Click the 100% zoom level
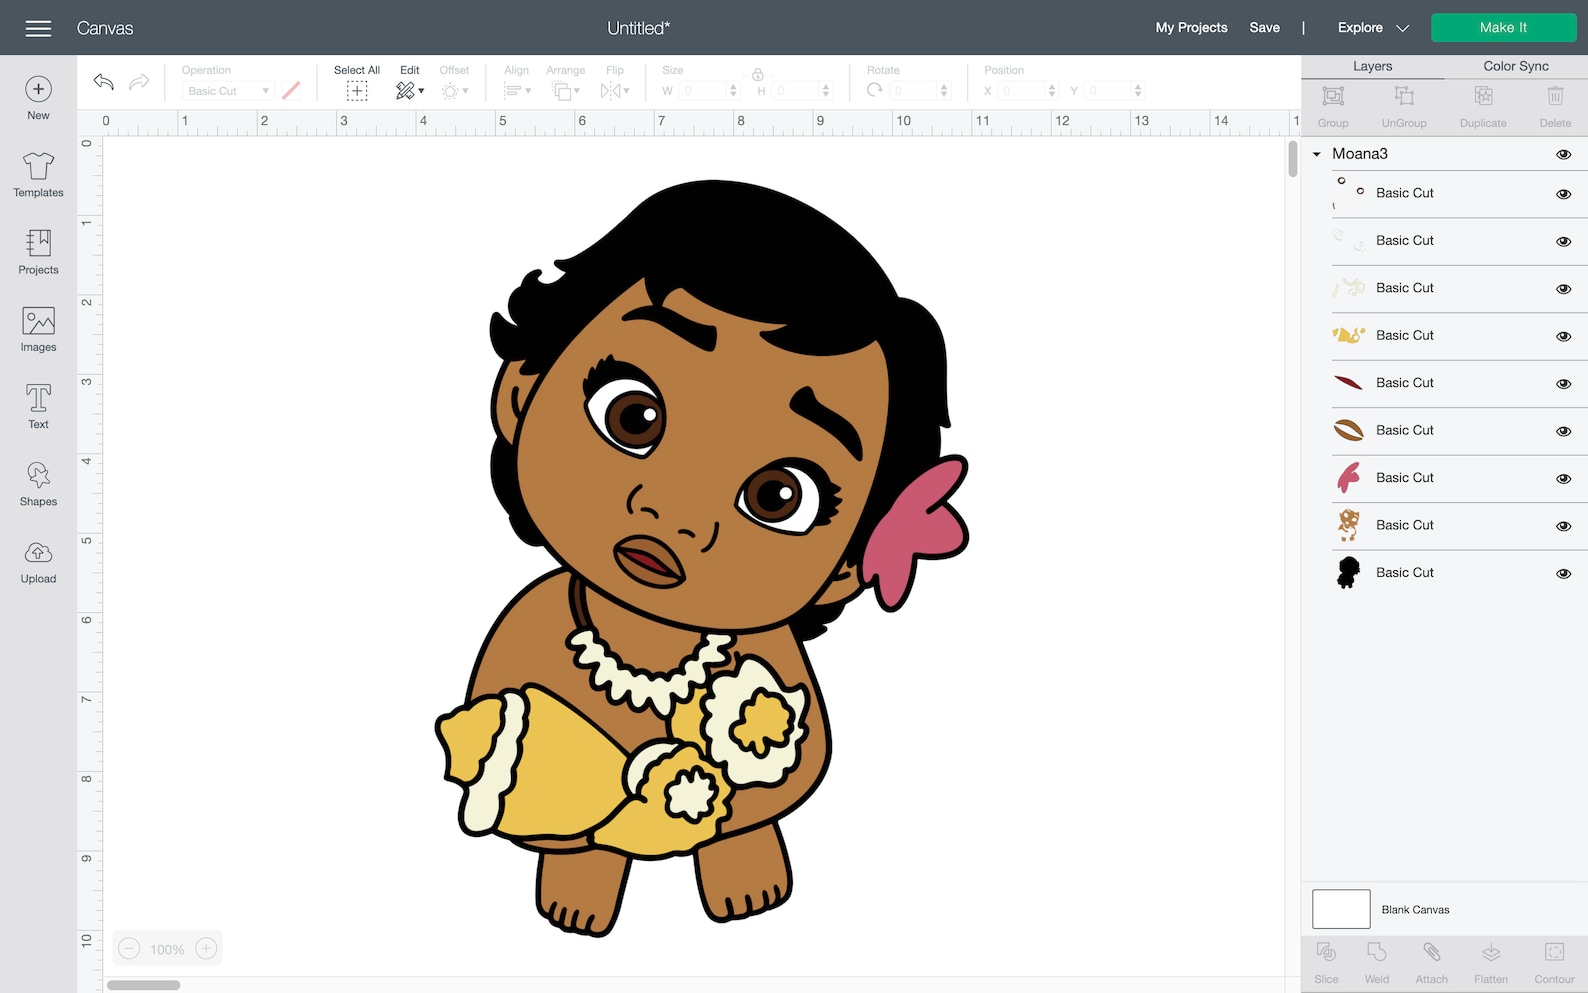 [167, 950]
